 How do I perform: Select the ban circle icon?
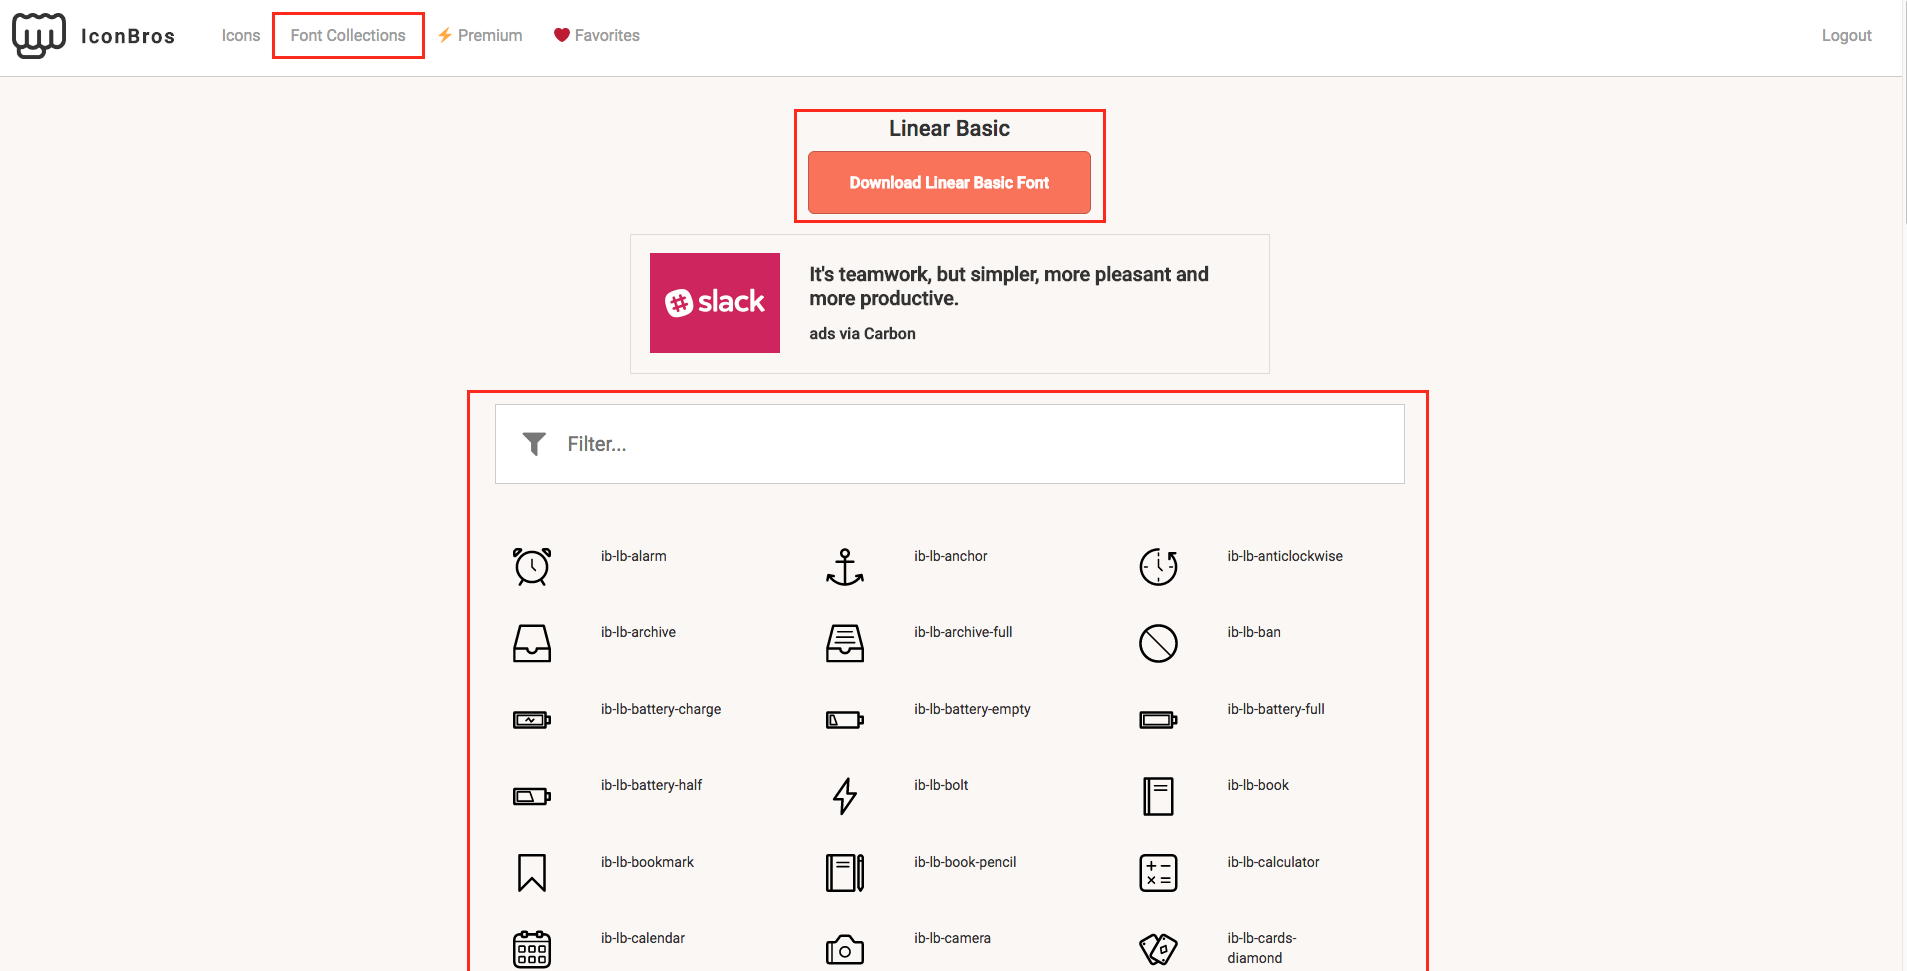click(x=1158, y=643)
